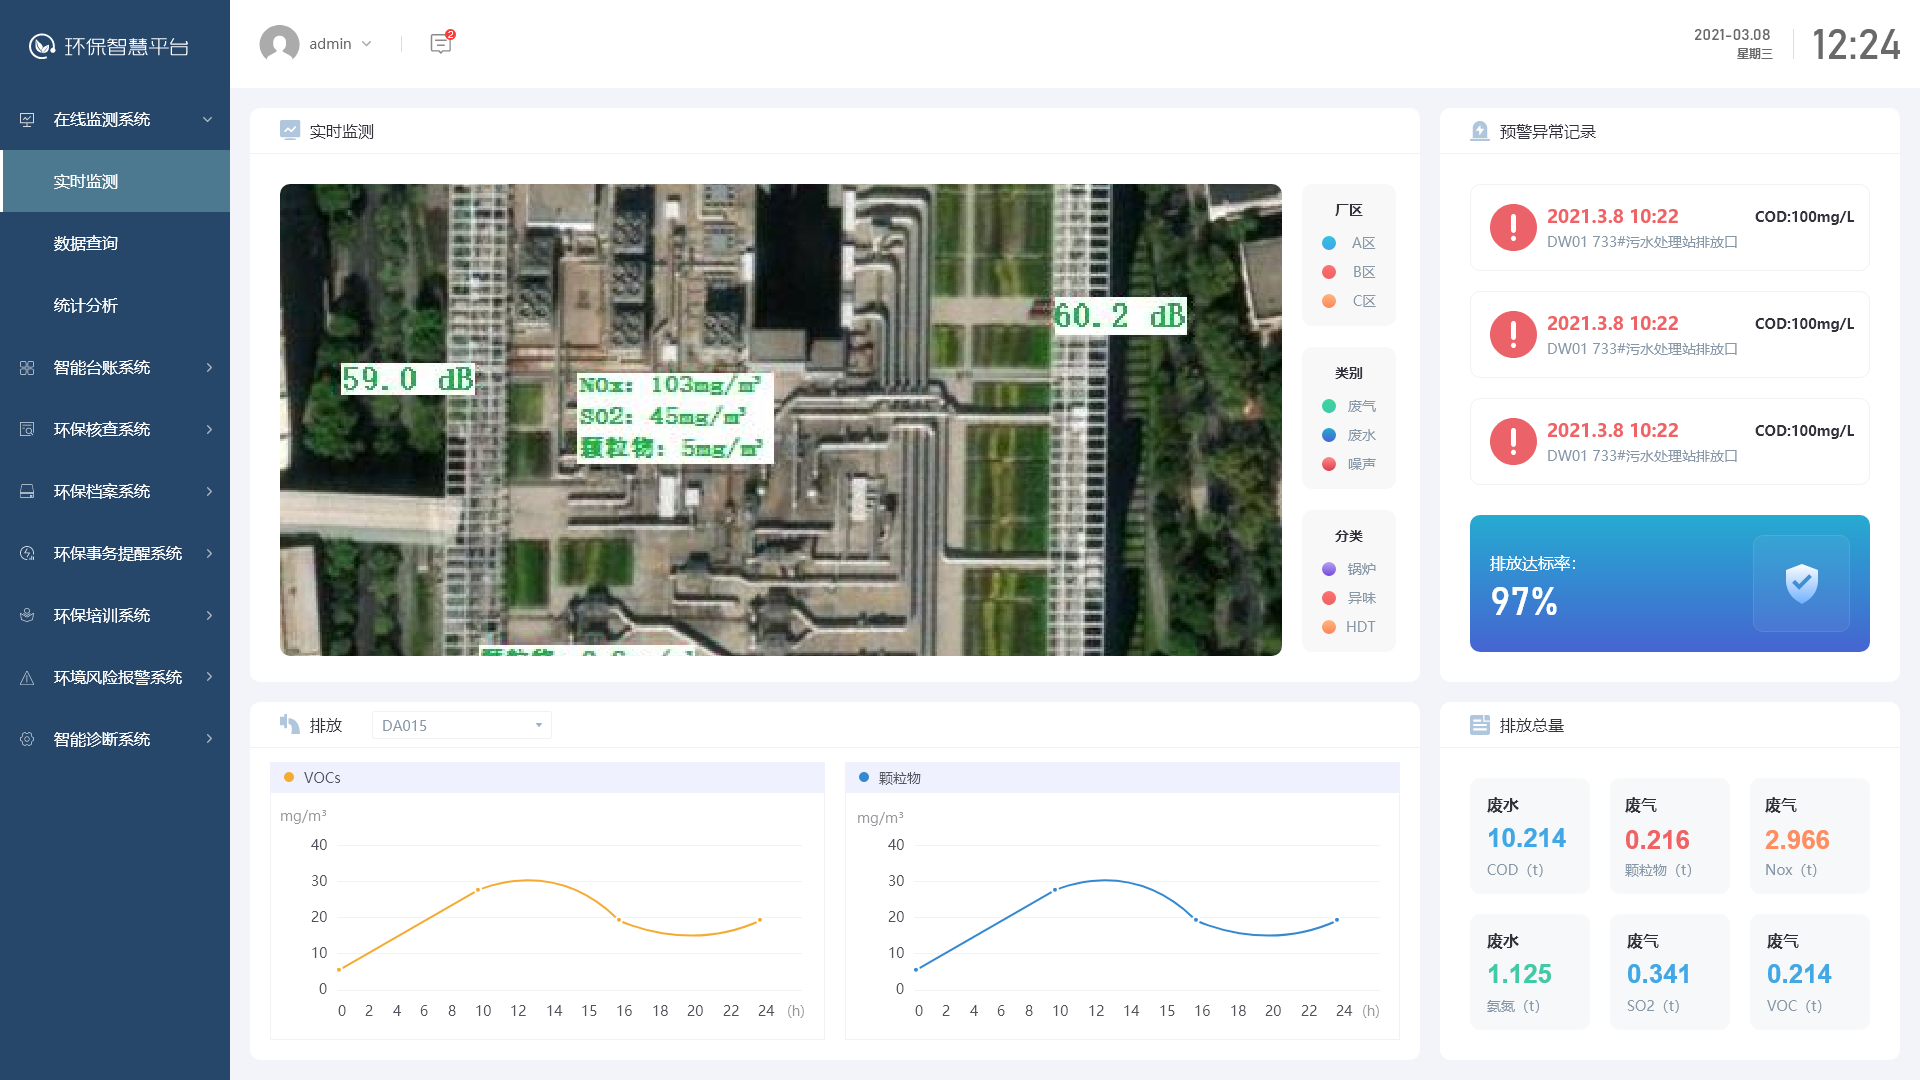Click the 环保培训系统 sidebar icon
The width and height of the screenshot is (1920, 1080).
(27, 615)
